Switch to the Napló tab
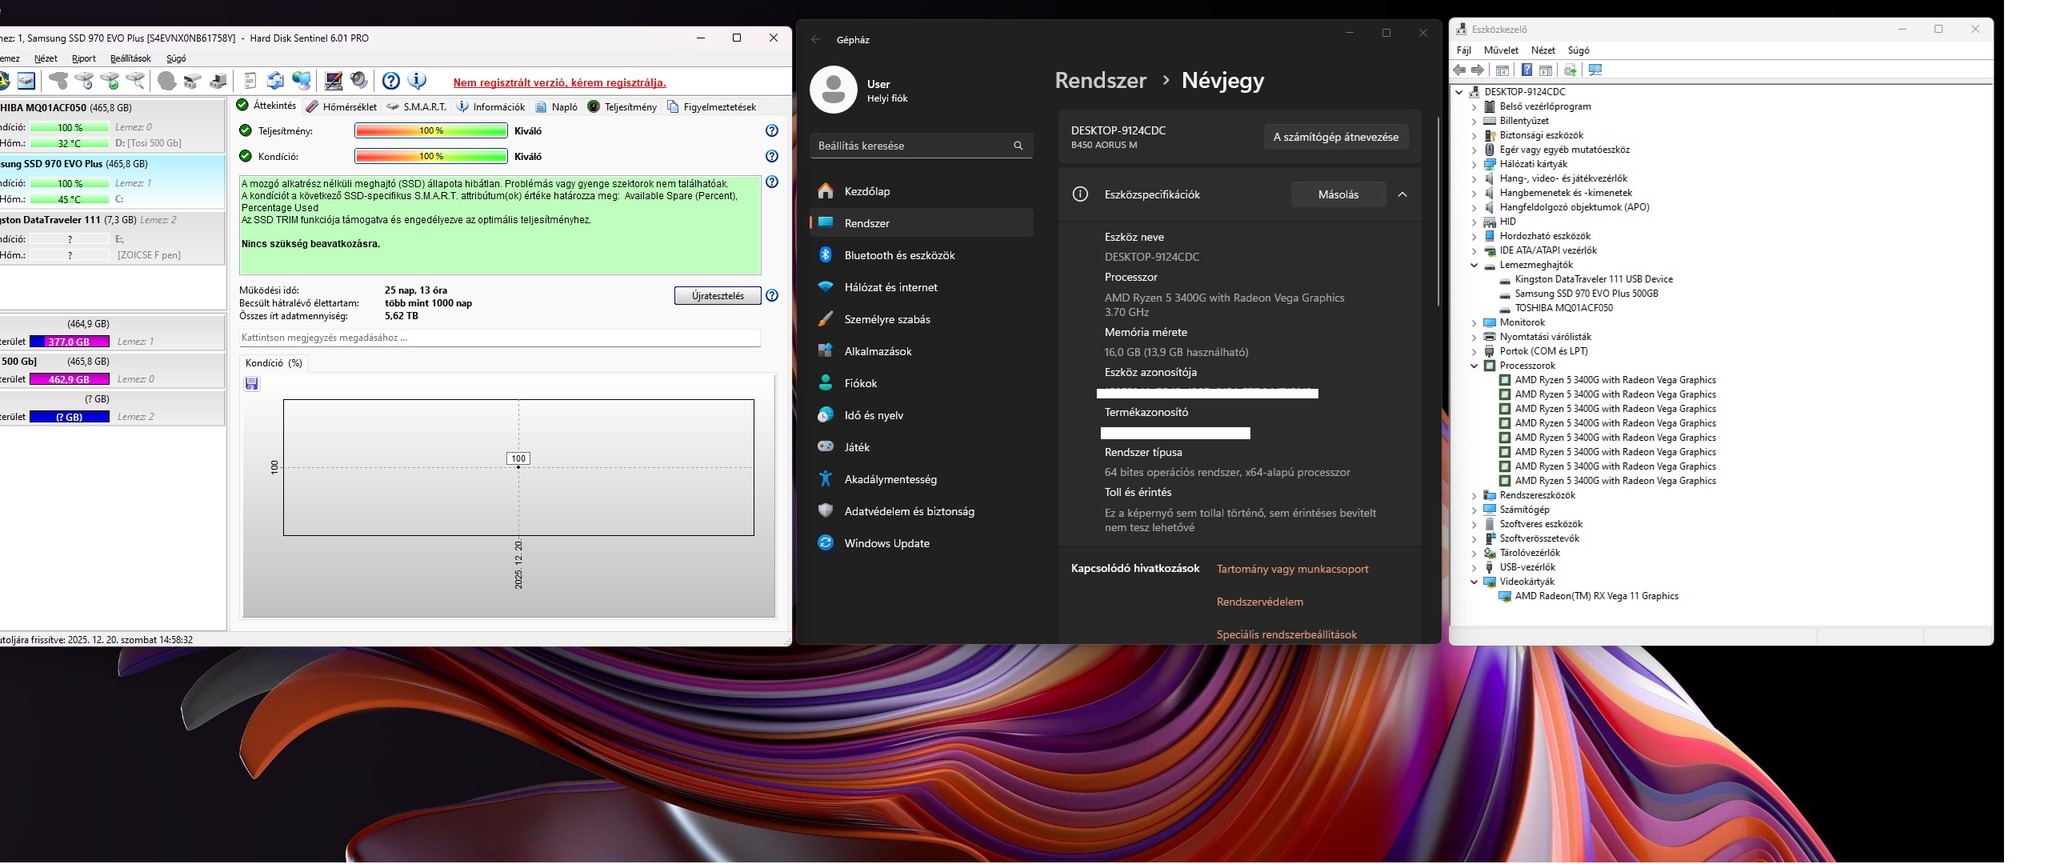This screenshot has height=864, width=2048. coord(556,107)
